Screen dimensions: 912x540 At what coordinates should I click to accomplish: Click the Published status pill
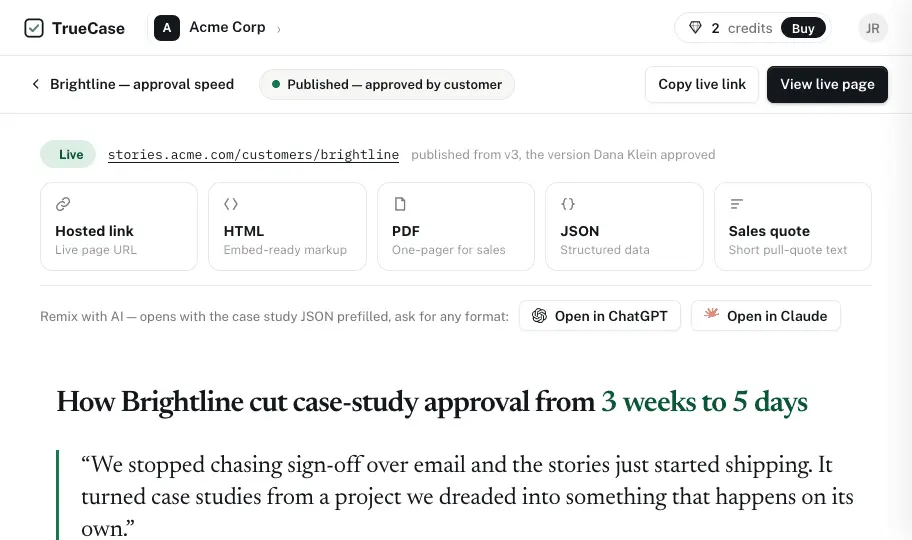(x=387, y=84)
